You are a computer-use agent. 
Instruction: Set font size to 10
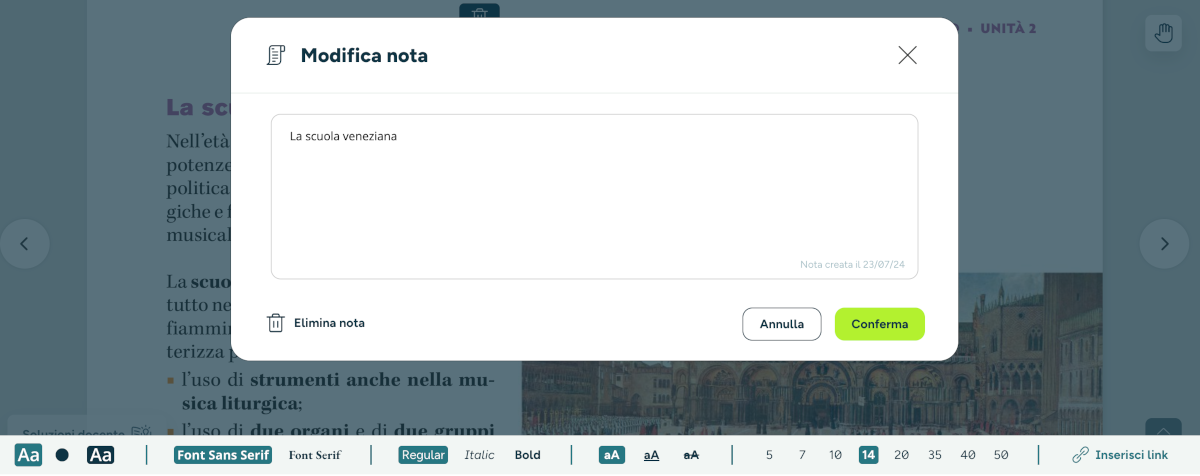click(835, 455)
